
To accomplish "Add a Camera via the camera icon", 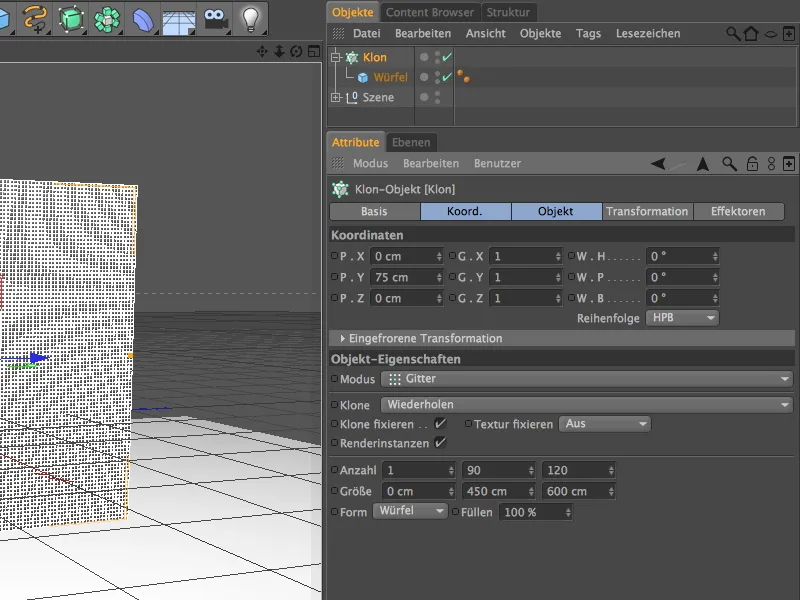I will [215, 17].
